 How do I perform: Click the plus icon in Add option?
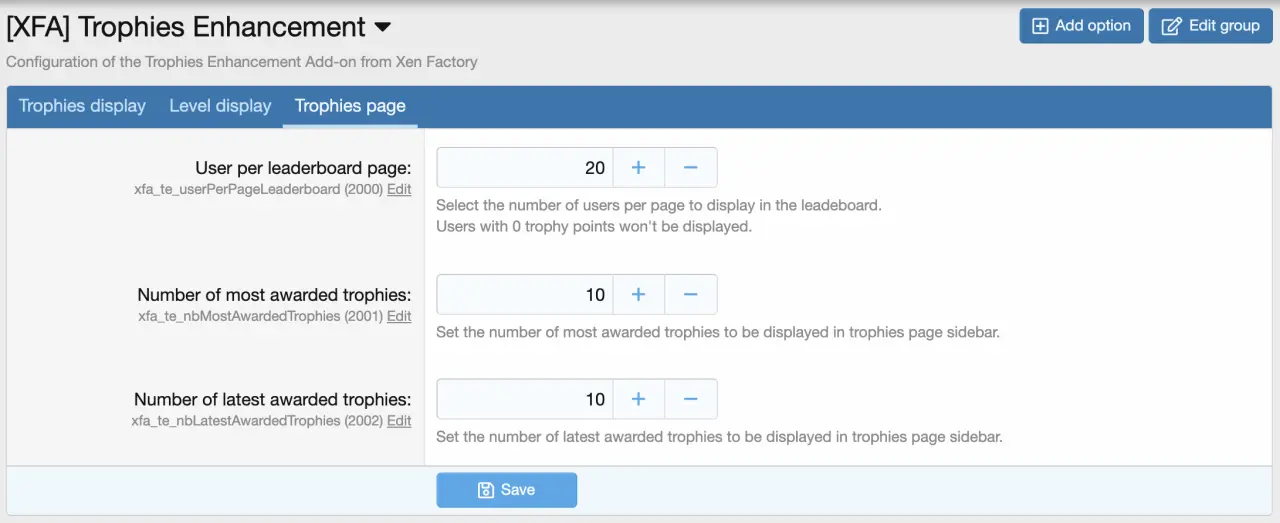pos(1040,26)
